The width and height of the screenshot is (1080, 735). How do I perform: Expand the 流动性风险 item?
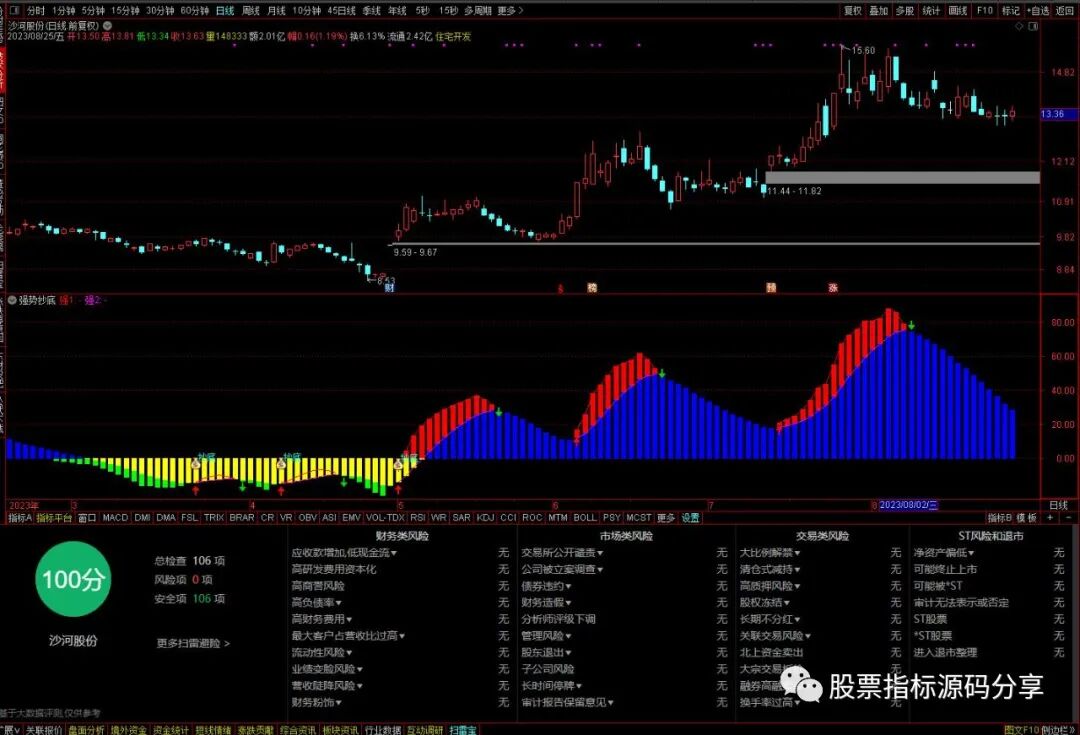coord(322,652)
